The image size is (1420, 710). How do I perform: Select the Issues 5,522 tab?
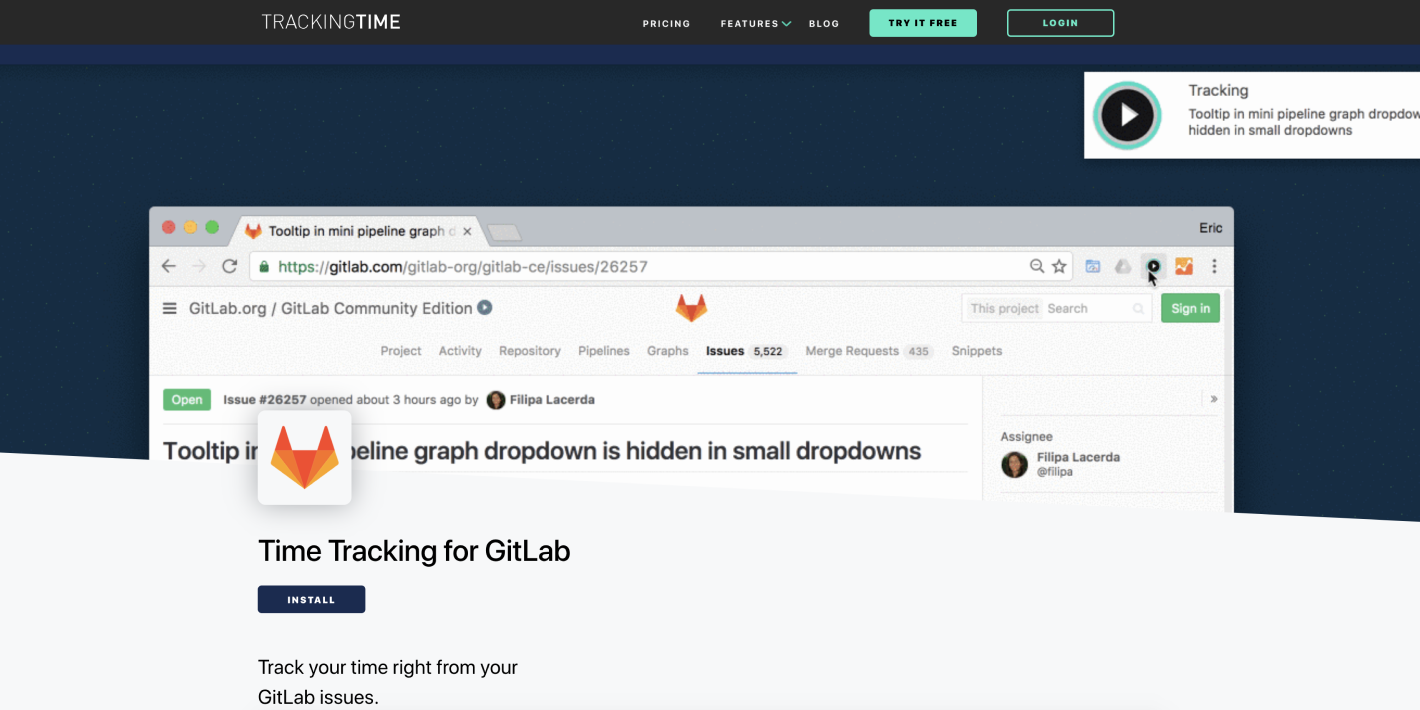[x=747, y=351]
